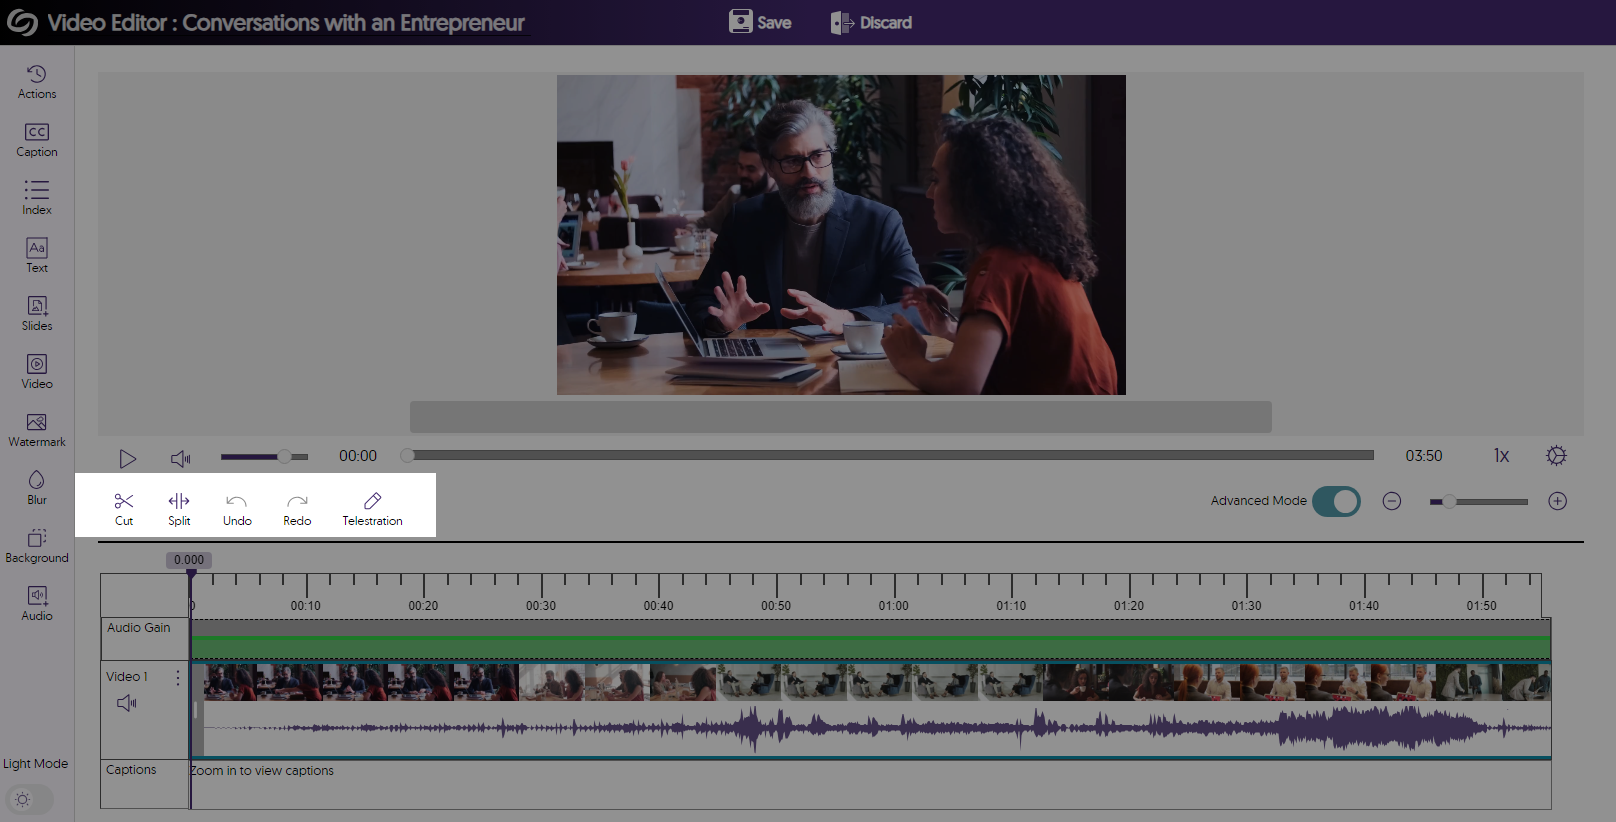Open Video 1 track options menu
The height and width of the screenshot is (822, 1616).
pyautogui.click(x=178, y=677)
